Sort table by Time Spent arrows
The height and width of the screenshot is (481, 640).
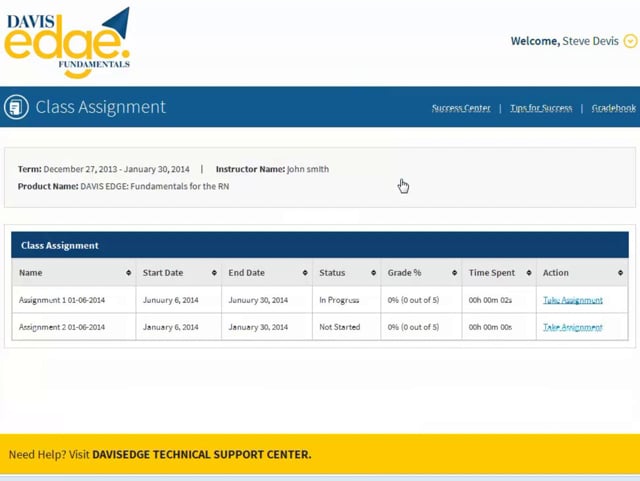(x=529, y=273)
